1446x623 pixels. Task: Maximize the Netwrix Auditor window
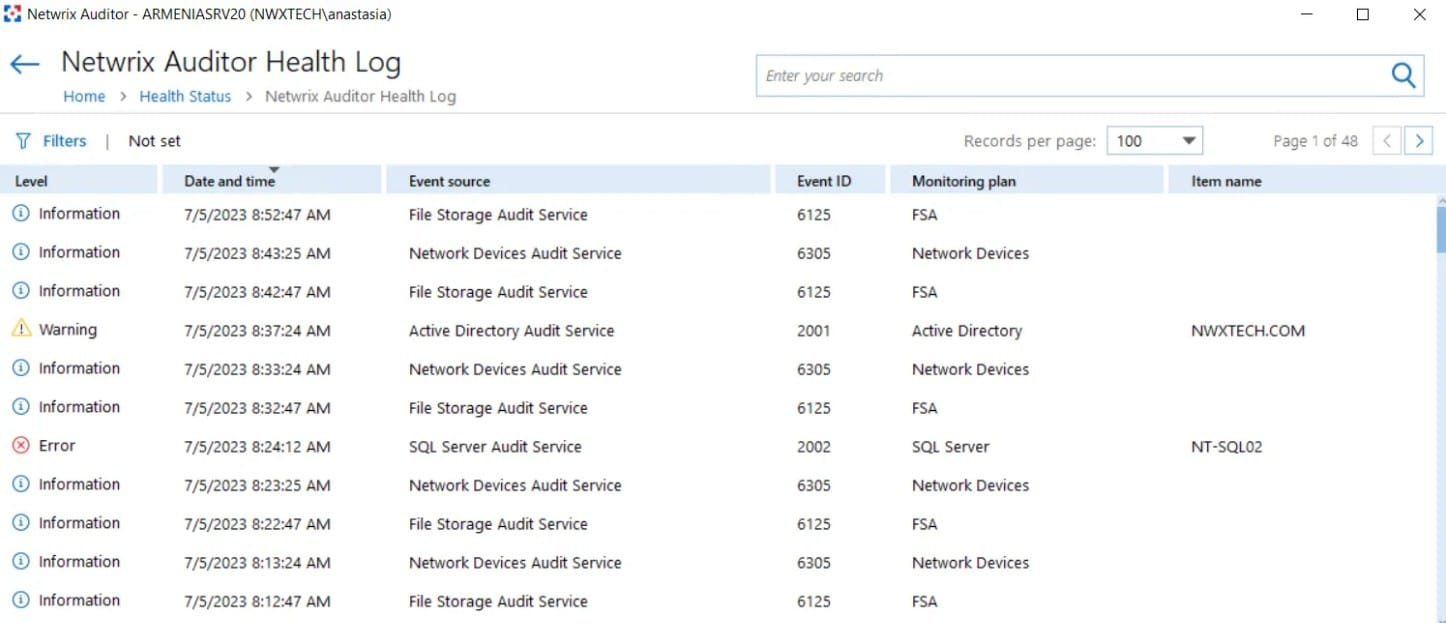(1362, 14)
